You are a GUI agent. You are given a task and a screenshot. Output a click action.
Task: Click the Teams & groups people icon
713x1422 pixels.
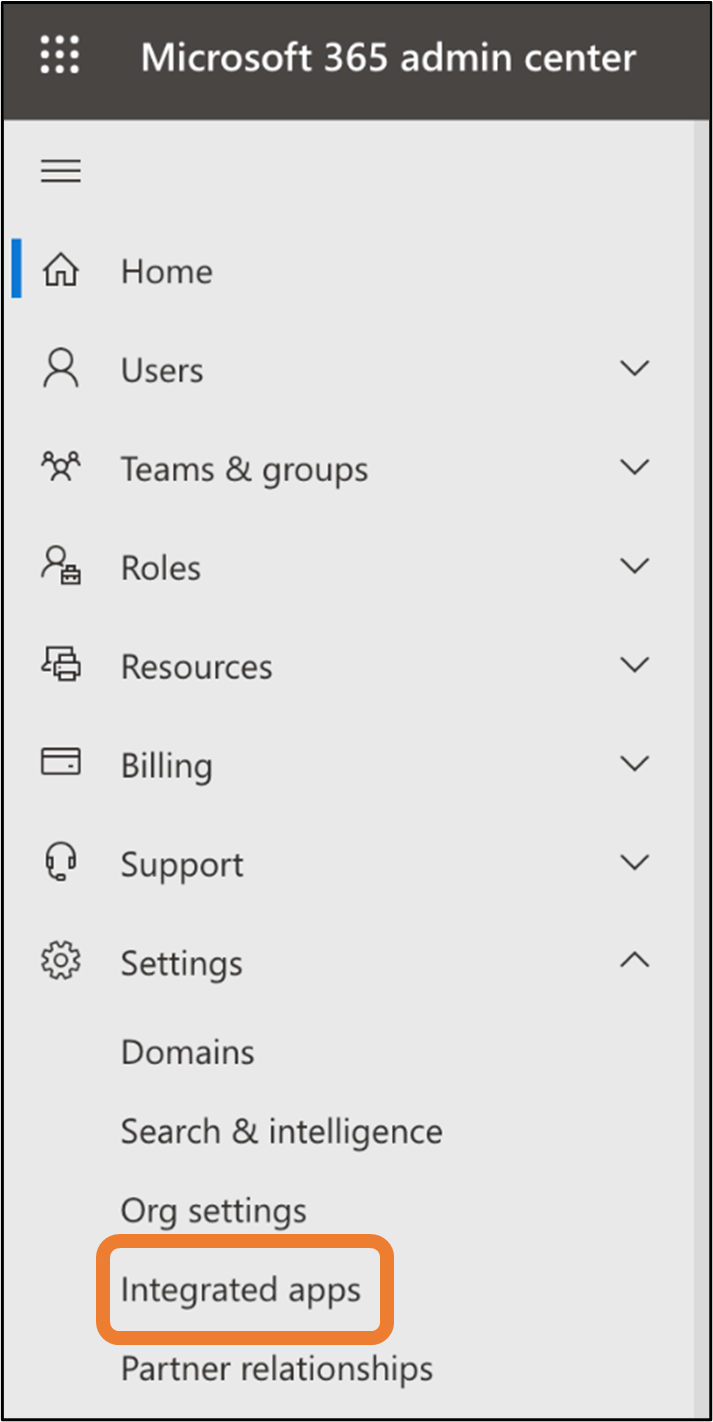(x=60, y=467)
